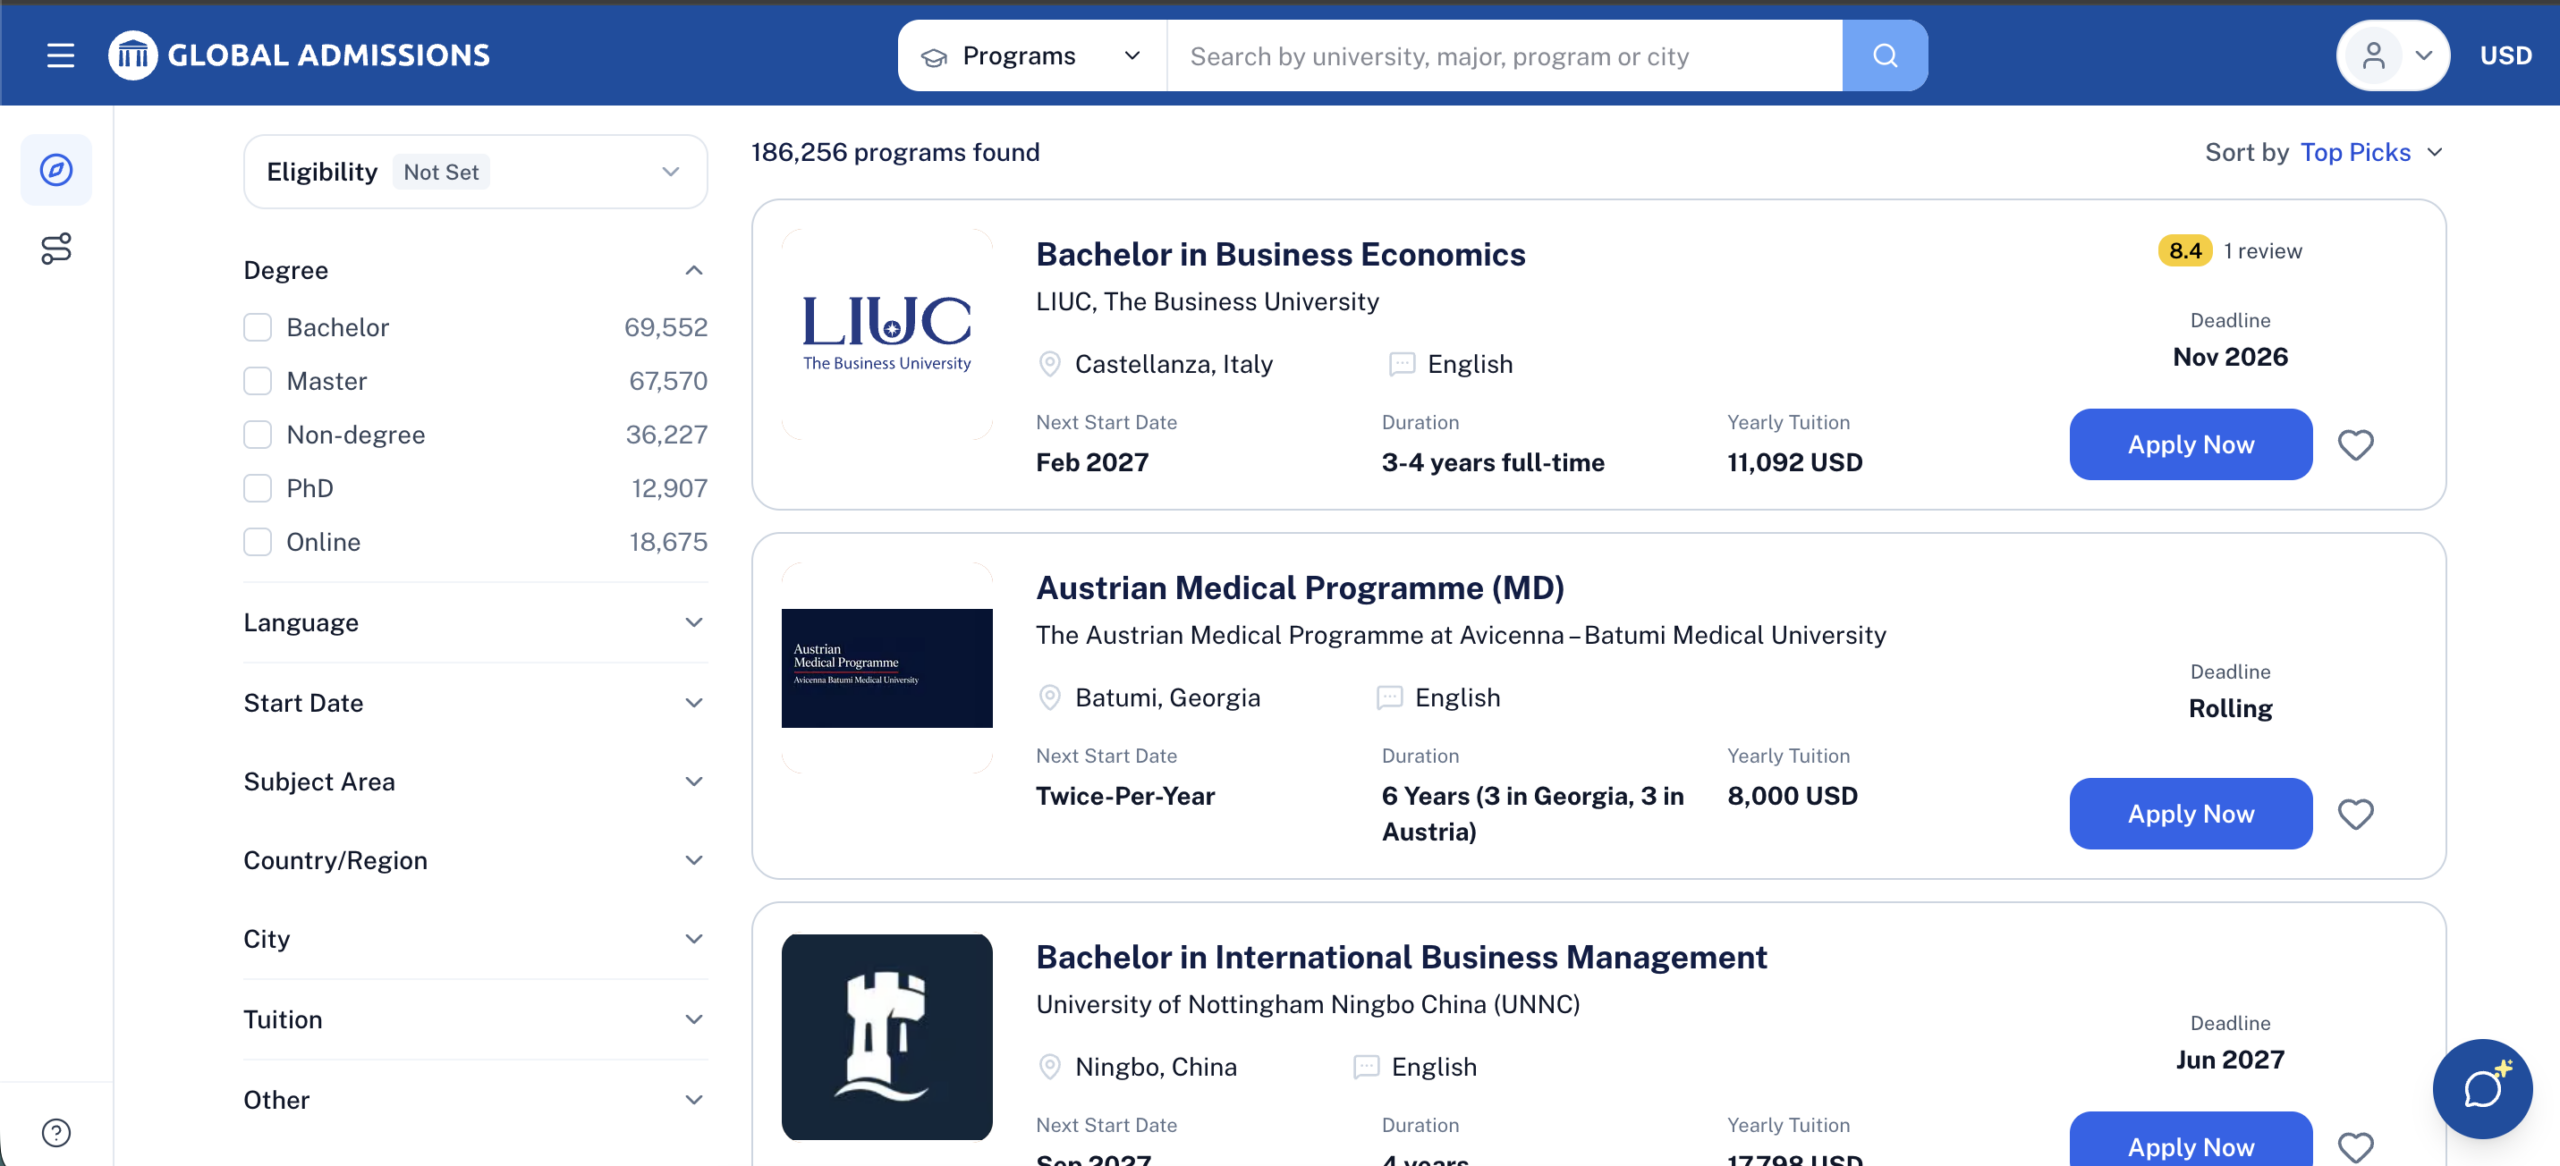Image resolution: width=2560 pixels, height=1166 pixels.
Task: Apply Now to Bachelor in Business Economics
Action: [x=2191, y=445]
